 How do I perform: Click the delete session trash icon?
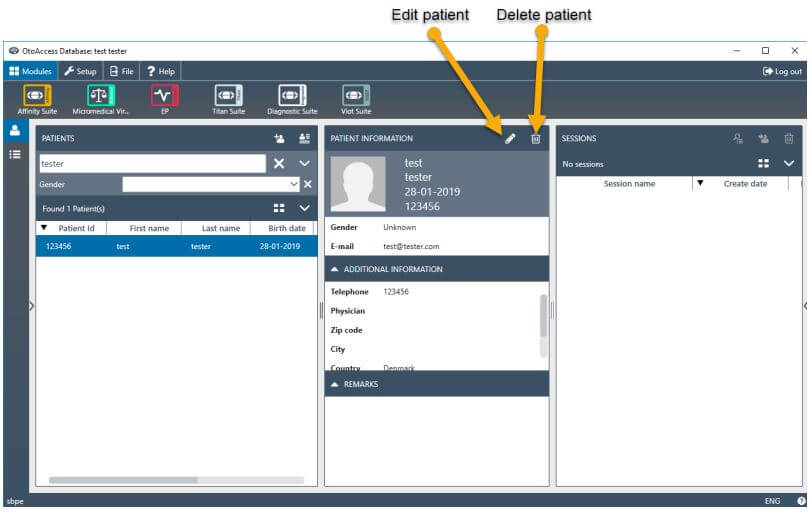pyautogui.click(x=789, y=138)
